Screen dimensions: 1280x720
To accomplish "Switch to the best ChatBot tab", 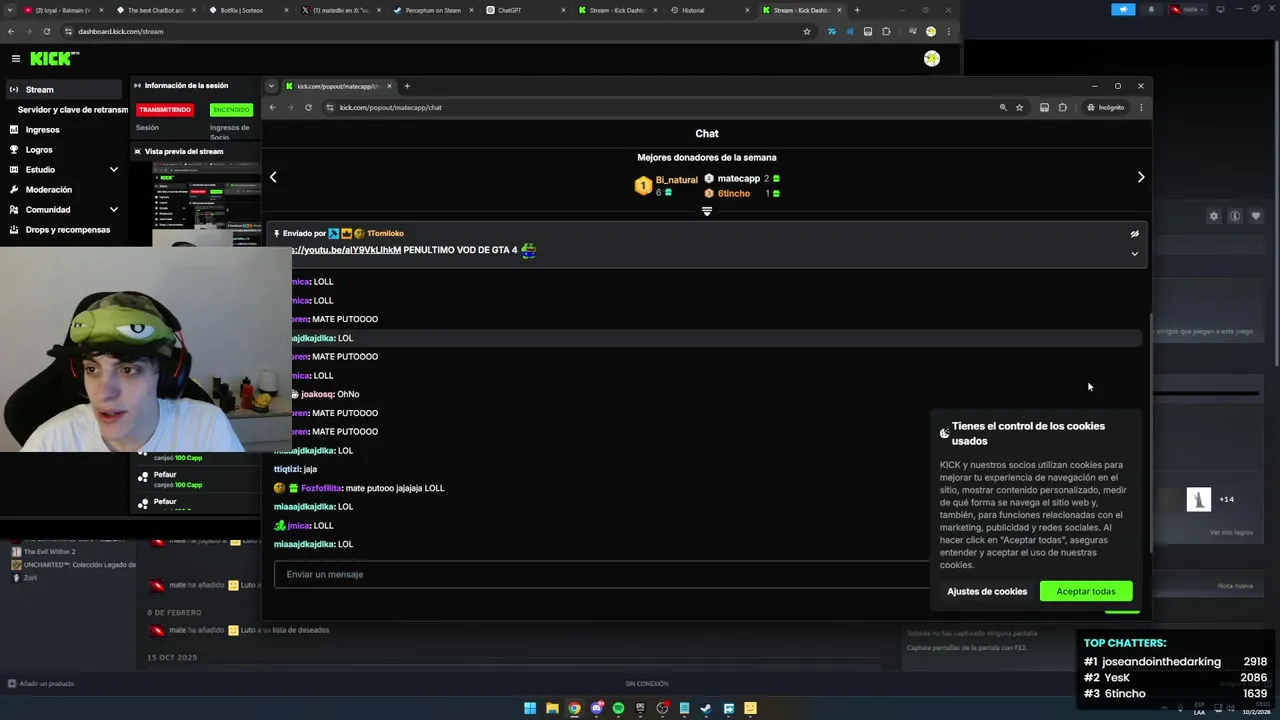I will pos(155,10).
